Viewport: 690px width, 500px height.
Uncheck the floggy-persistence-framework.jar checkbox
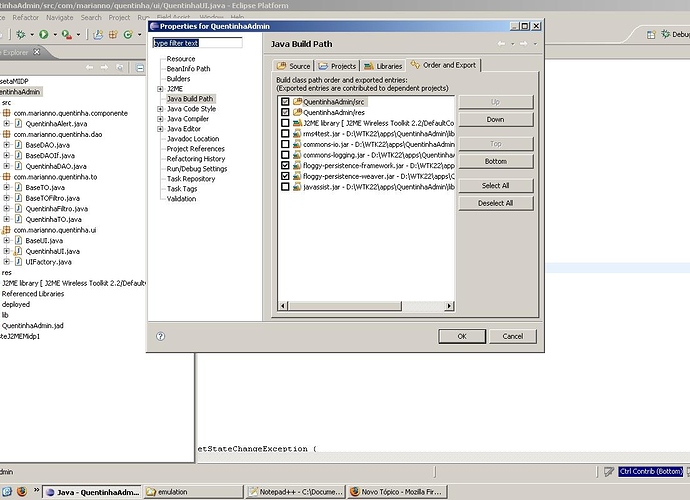[285, 165]
